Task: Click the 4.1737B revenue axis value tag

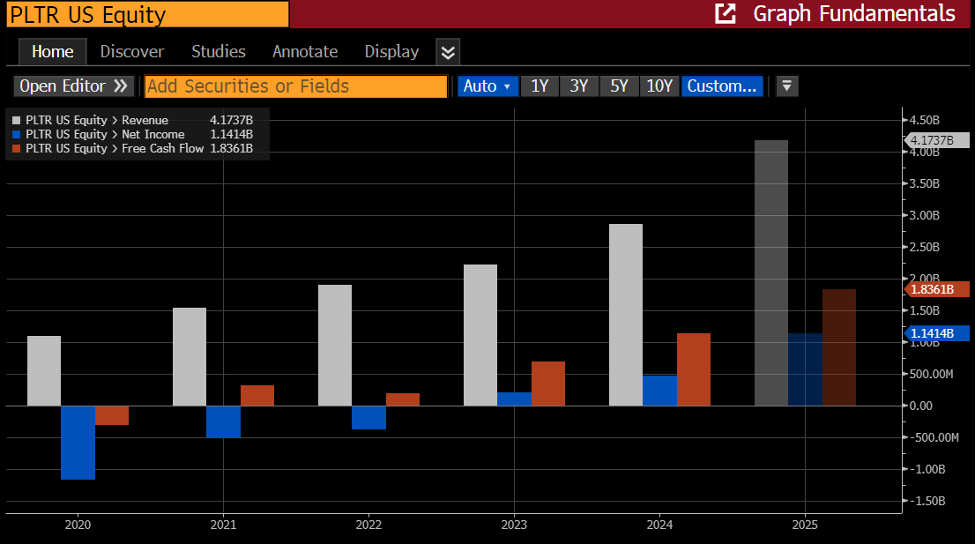Action: 936,140
